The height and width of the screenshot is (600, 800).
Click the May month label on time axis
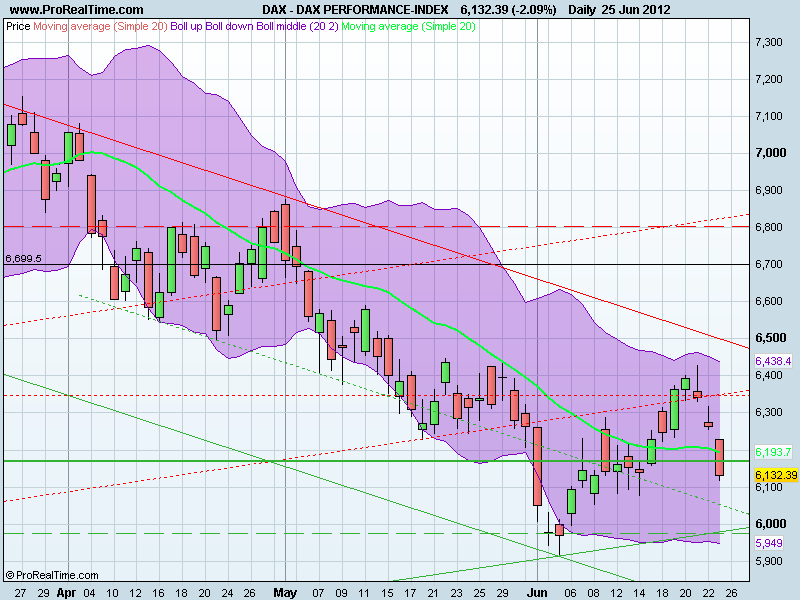click(x=285, y=593)
